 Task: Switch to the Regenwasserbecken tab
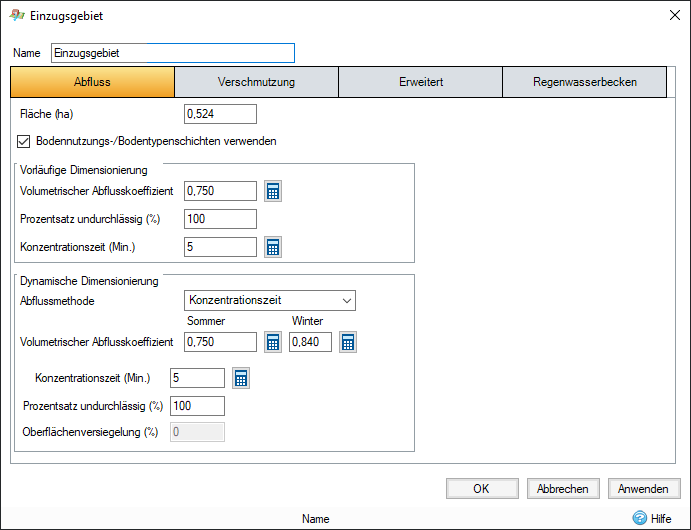click(x=584, y=82)
